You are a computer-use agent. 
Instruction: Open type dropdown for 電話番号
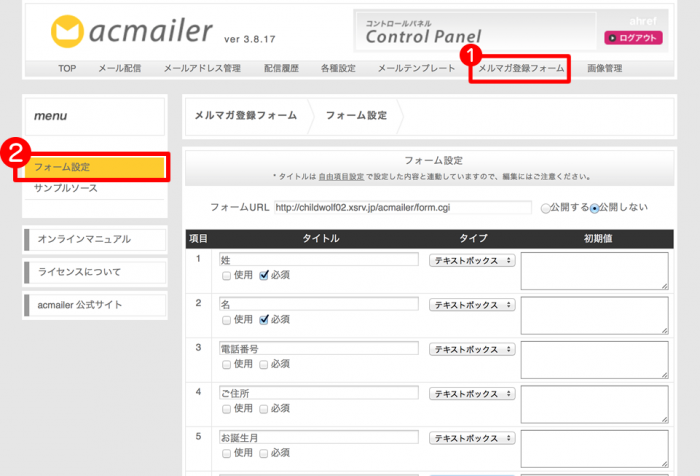tap(472, 349)
